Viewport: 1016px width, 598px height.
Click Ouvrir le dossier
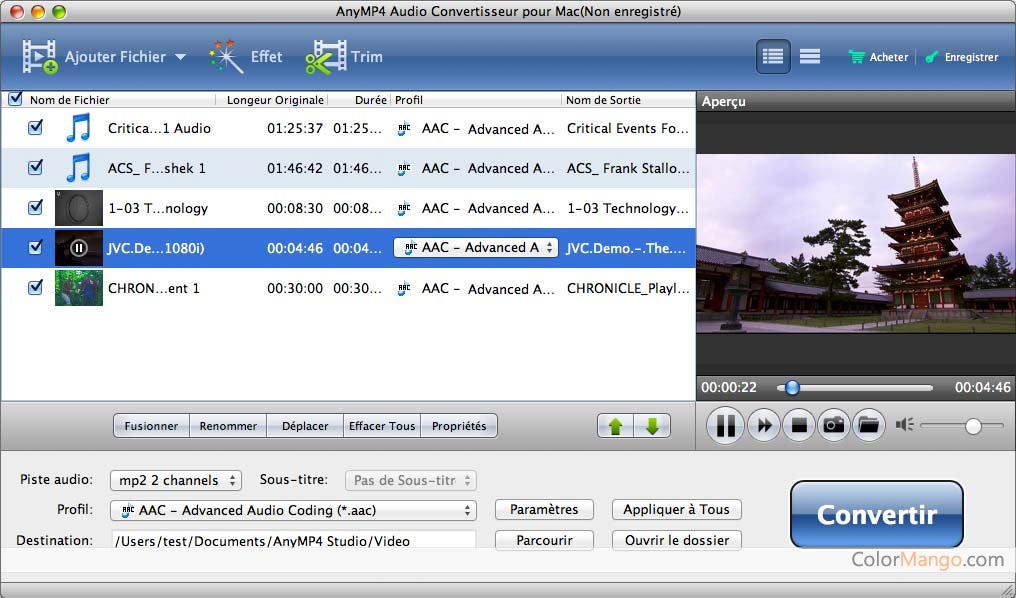pyautogui.click(x=676, y=540)
